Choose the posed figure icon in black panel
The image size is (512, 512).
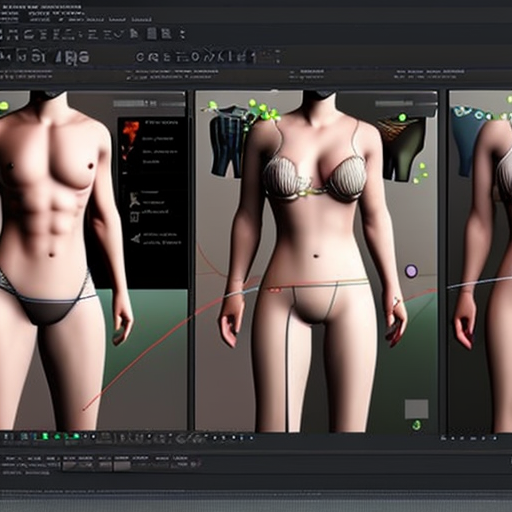point(134,199)
